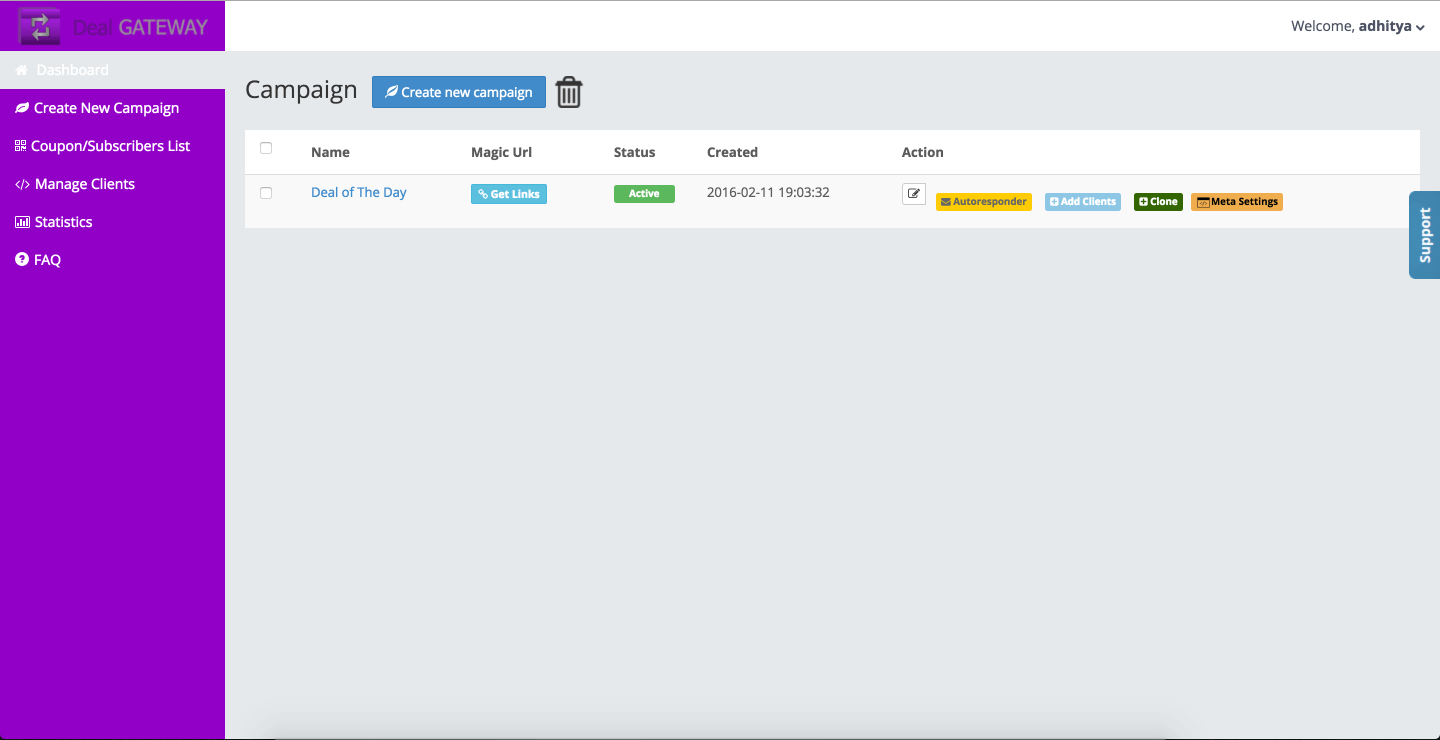Screen dimensions: 1440x740
Task: Go to Create New Campaign in sidebar
Action: coord(106,108)
